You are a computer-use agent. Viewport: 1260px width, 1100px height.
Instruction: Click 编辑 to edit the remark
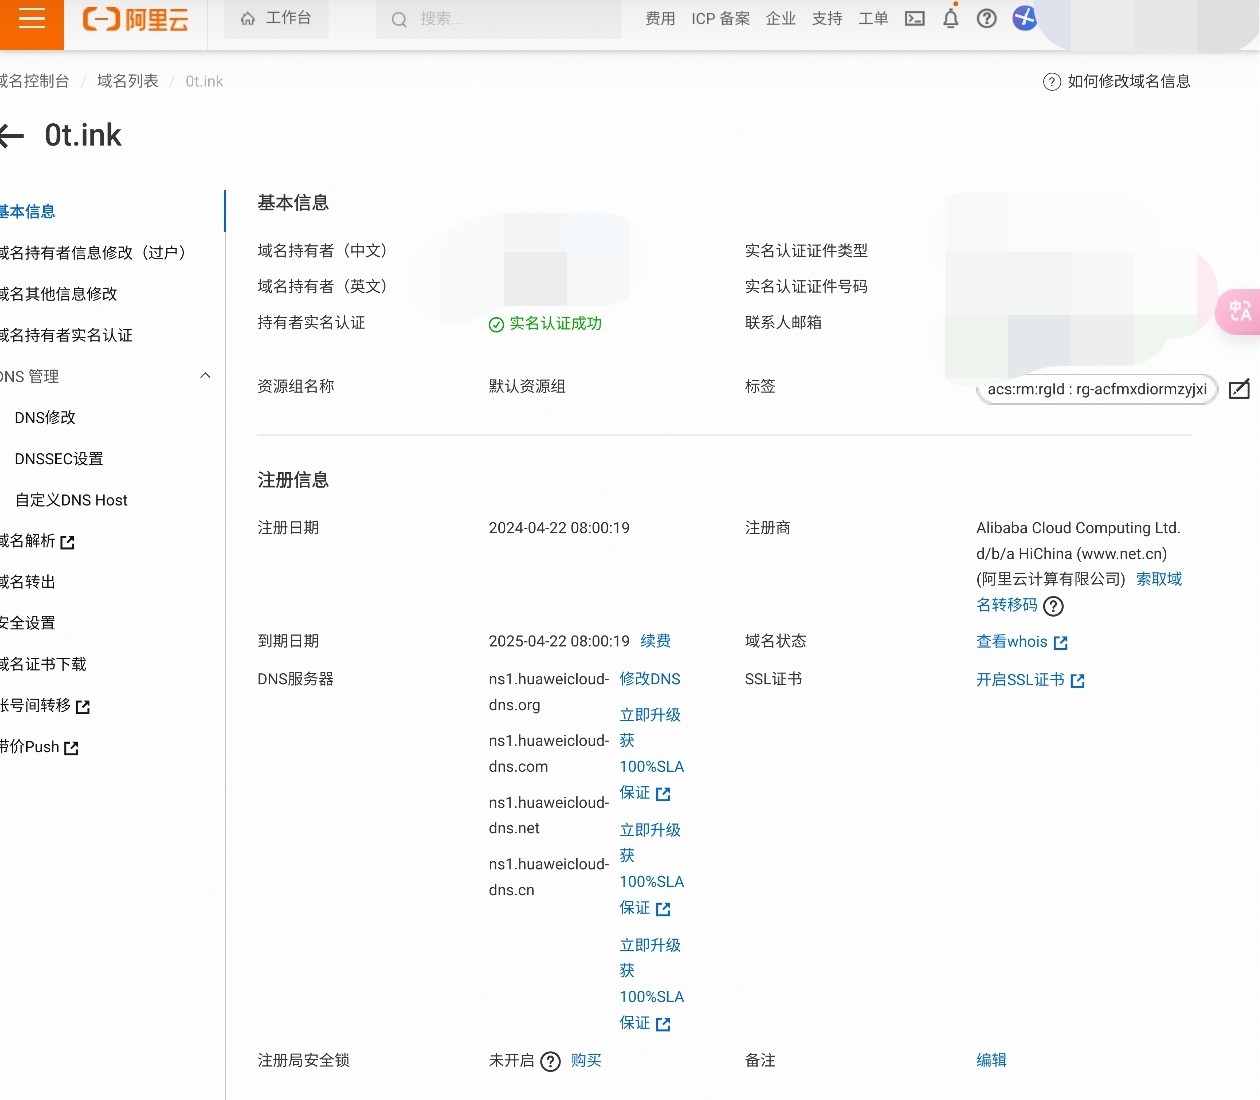click(992, 1061)
